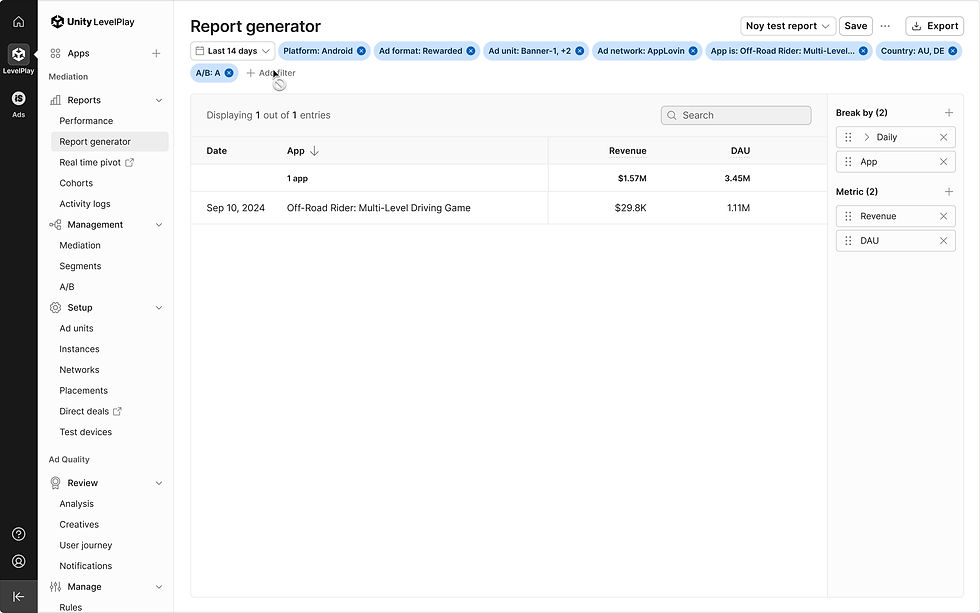Image resolution: width=980 pixels, height=613 pixels.
Task: Open Segments page
Action: 80,266
